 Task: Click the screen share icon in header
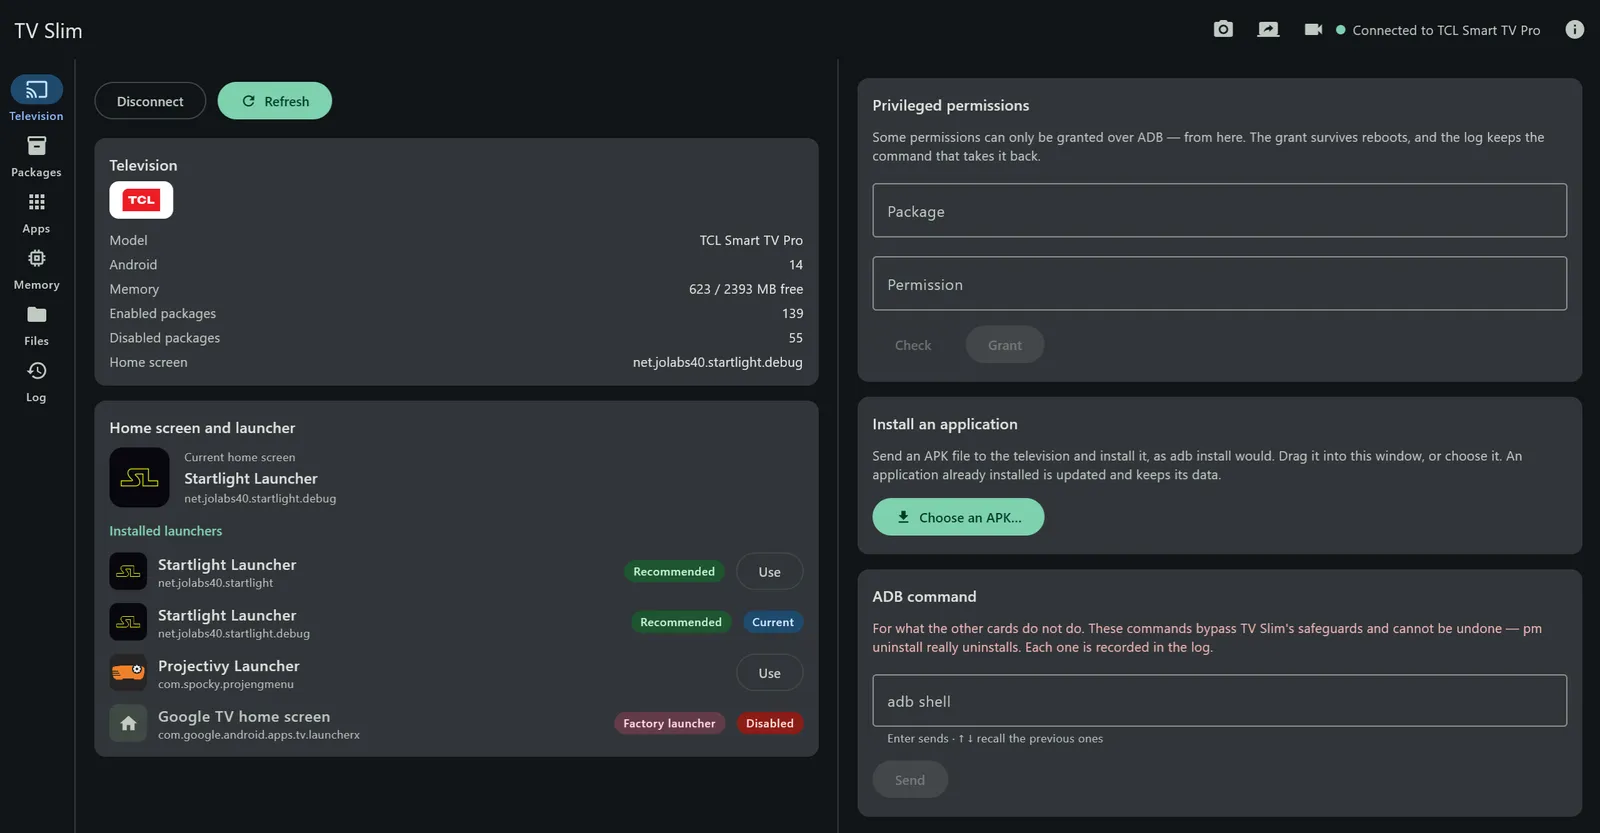[x=1268, y=29]
